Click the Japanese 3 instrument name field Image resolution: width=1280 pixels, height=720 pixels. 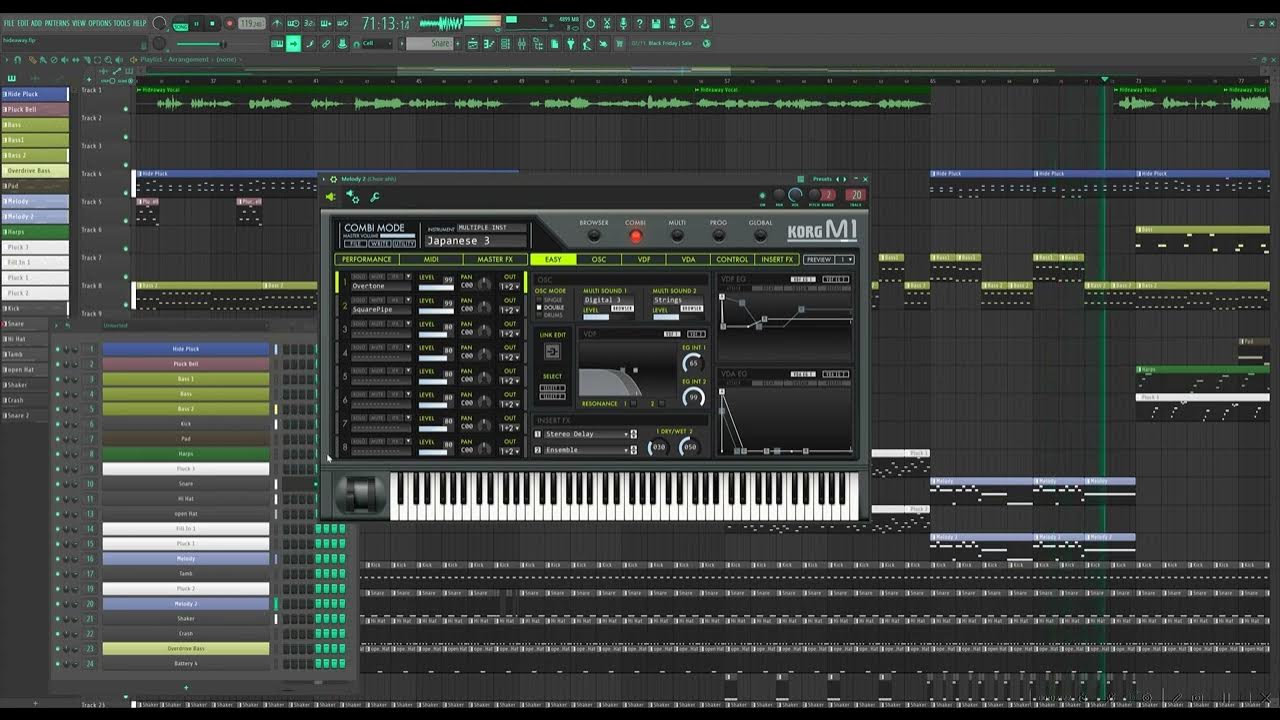pyautogui.click(x=476, y=241)
